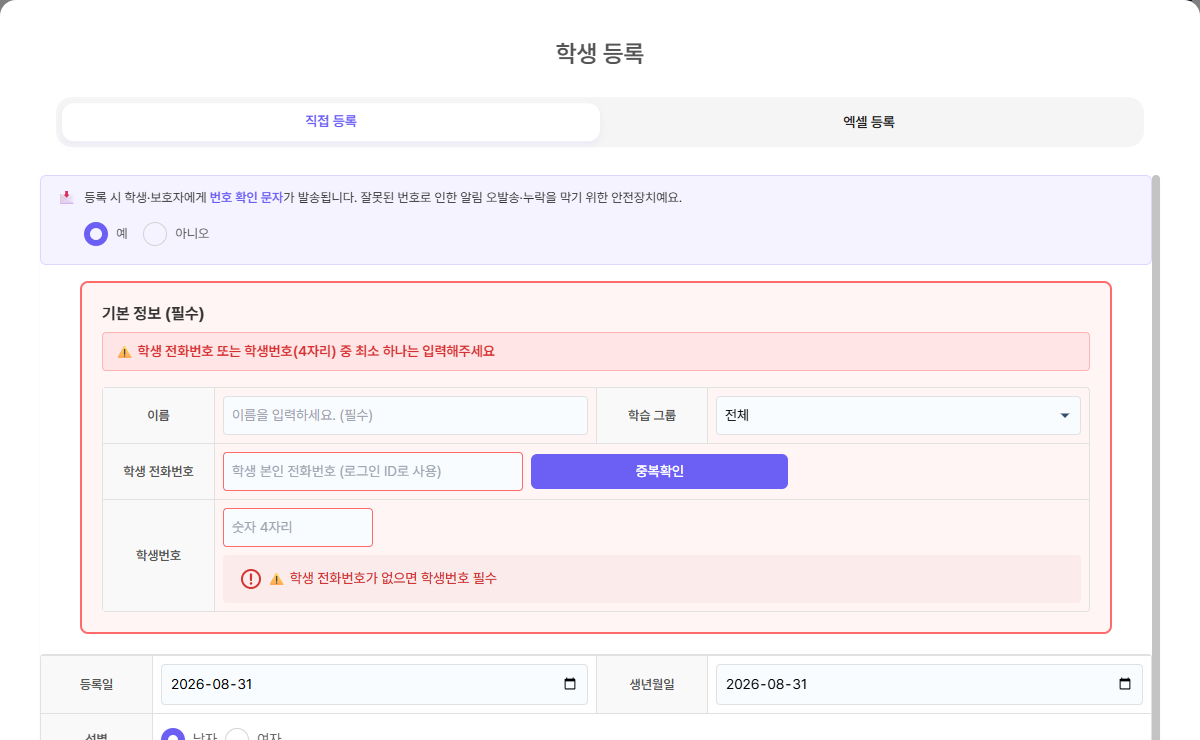The width and height of the screenshot is (1200, 740).
Task: Open the 학습 그룹 dropdown showing 전체
Action: (898, 415)
